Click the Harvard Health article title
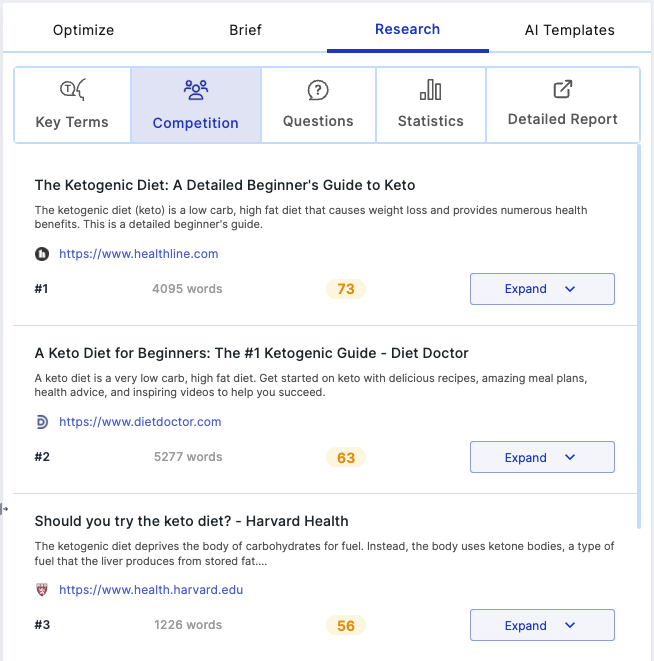Screen dimensions: 654x661 coord(191,521)
